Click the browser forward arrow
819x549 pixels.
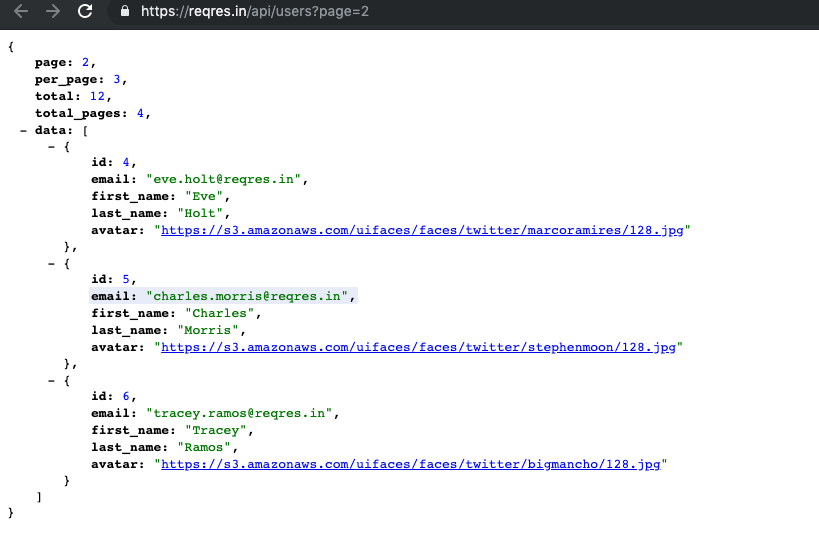coord(53,11)
